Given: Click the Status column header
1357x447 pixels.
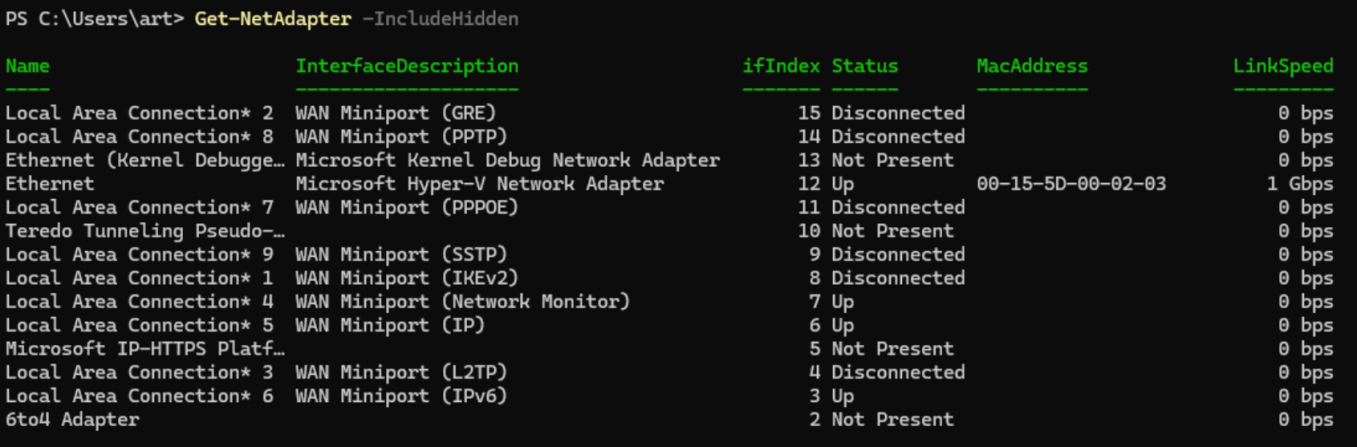Looking at the screenshot, I should 865,66.
